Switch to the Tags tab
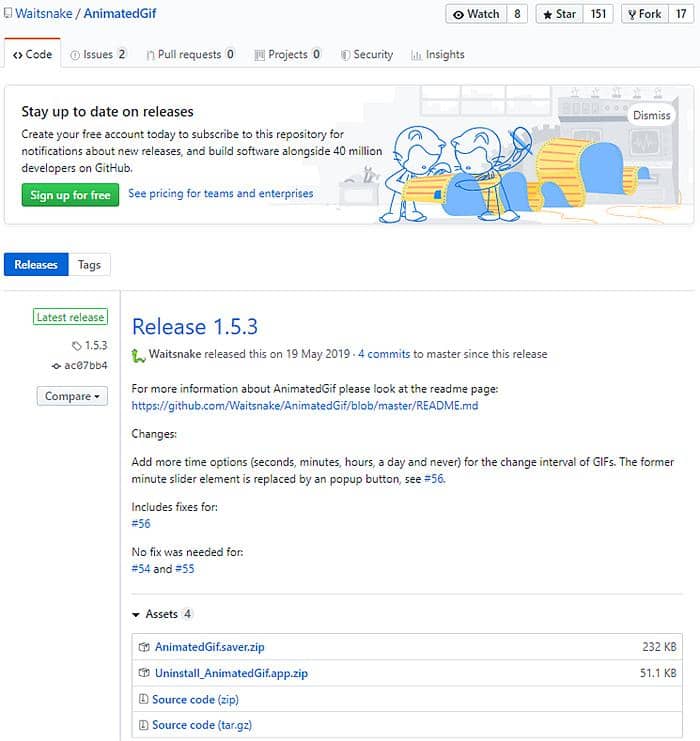 (x=89, y=265)
